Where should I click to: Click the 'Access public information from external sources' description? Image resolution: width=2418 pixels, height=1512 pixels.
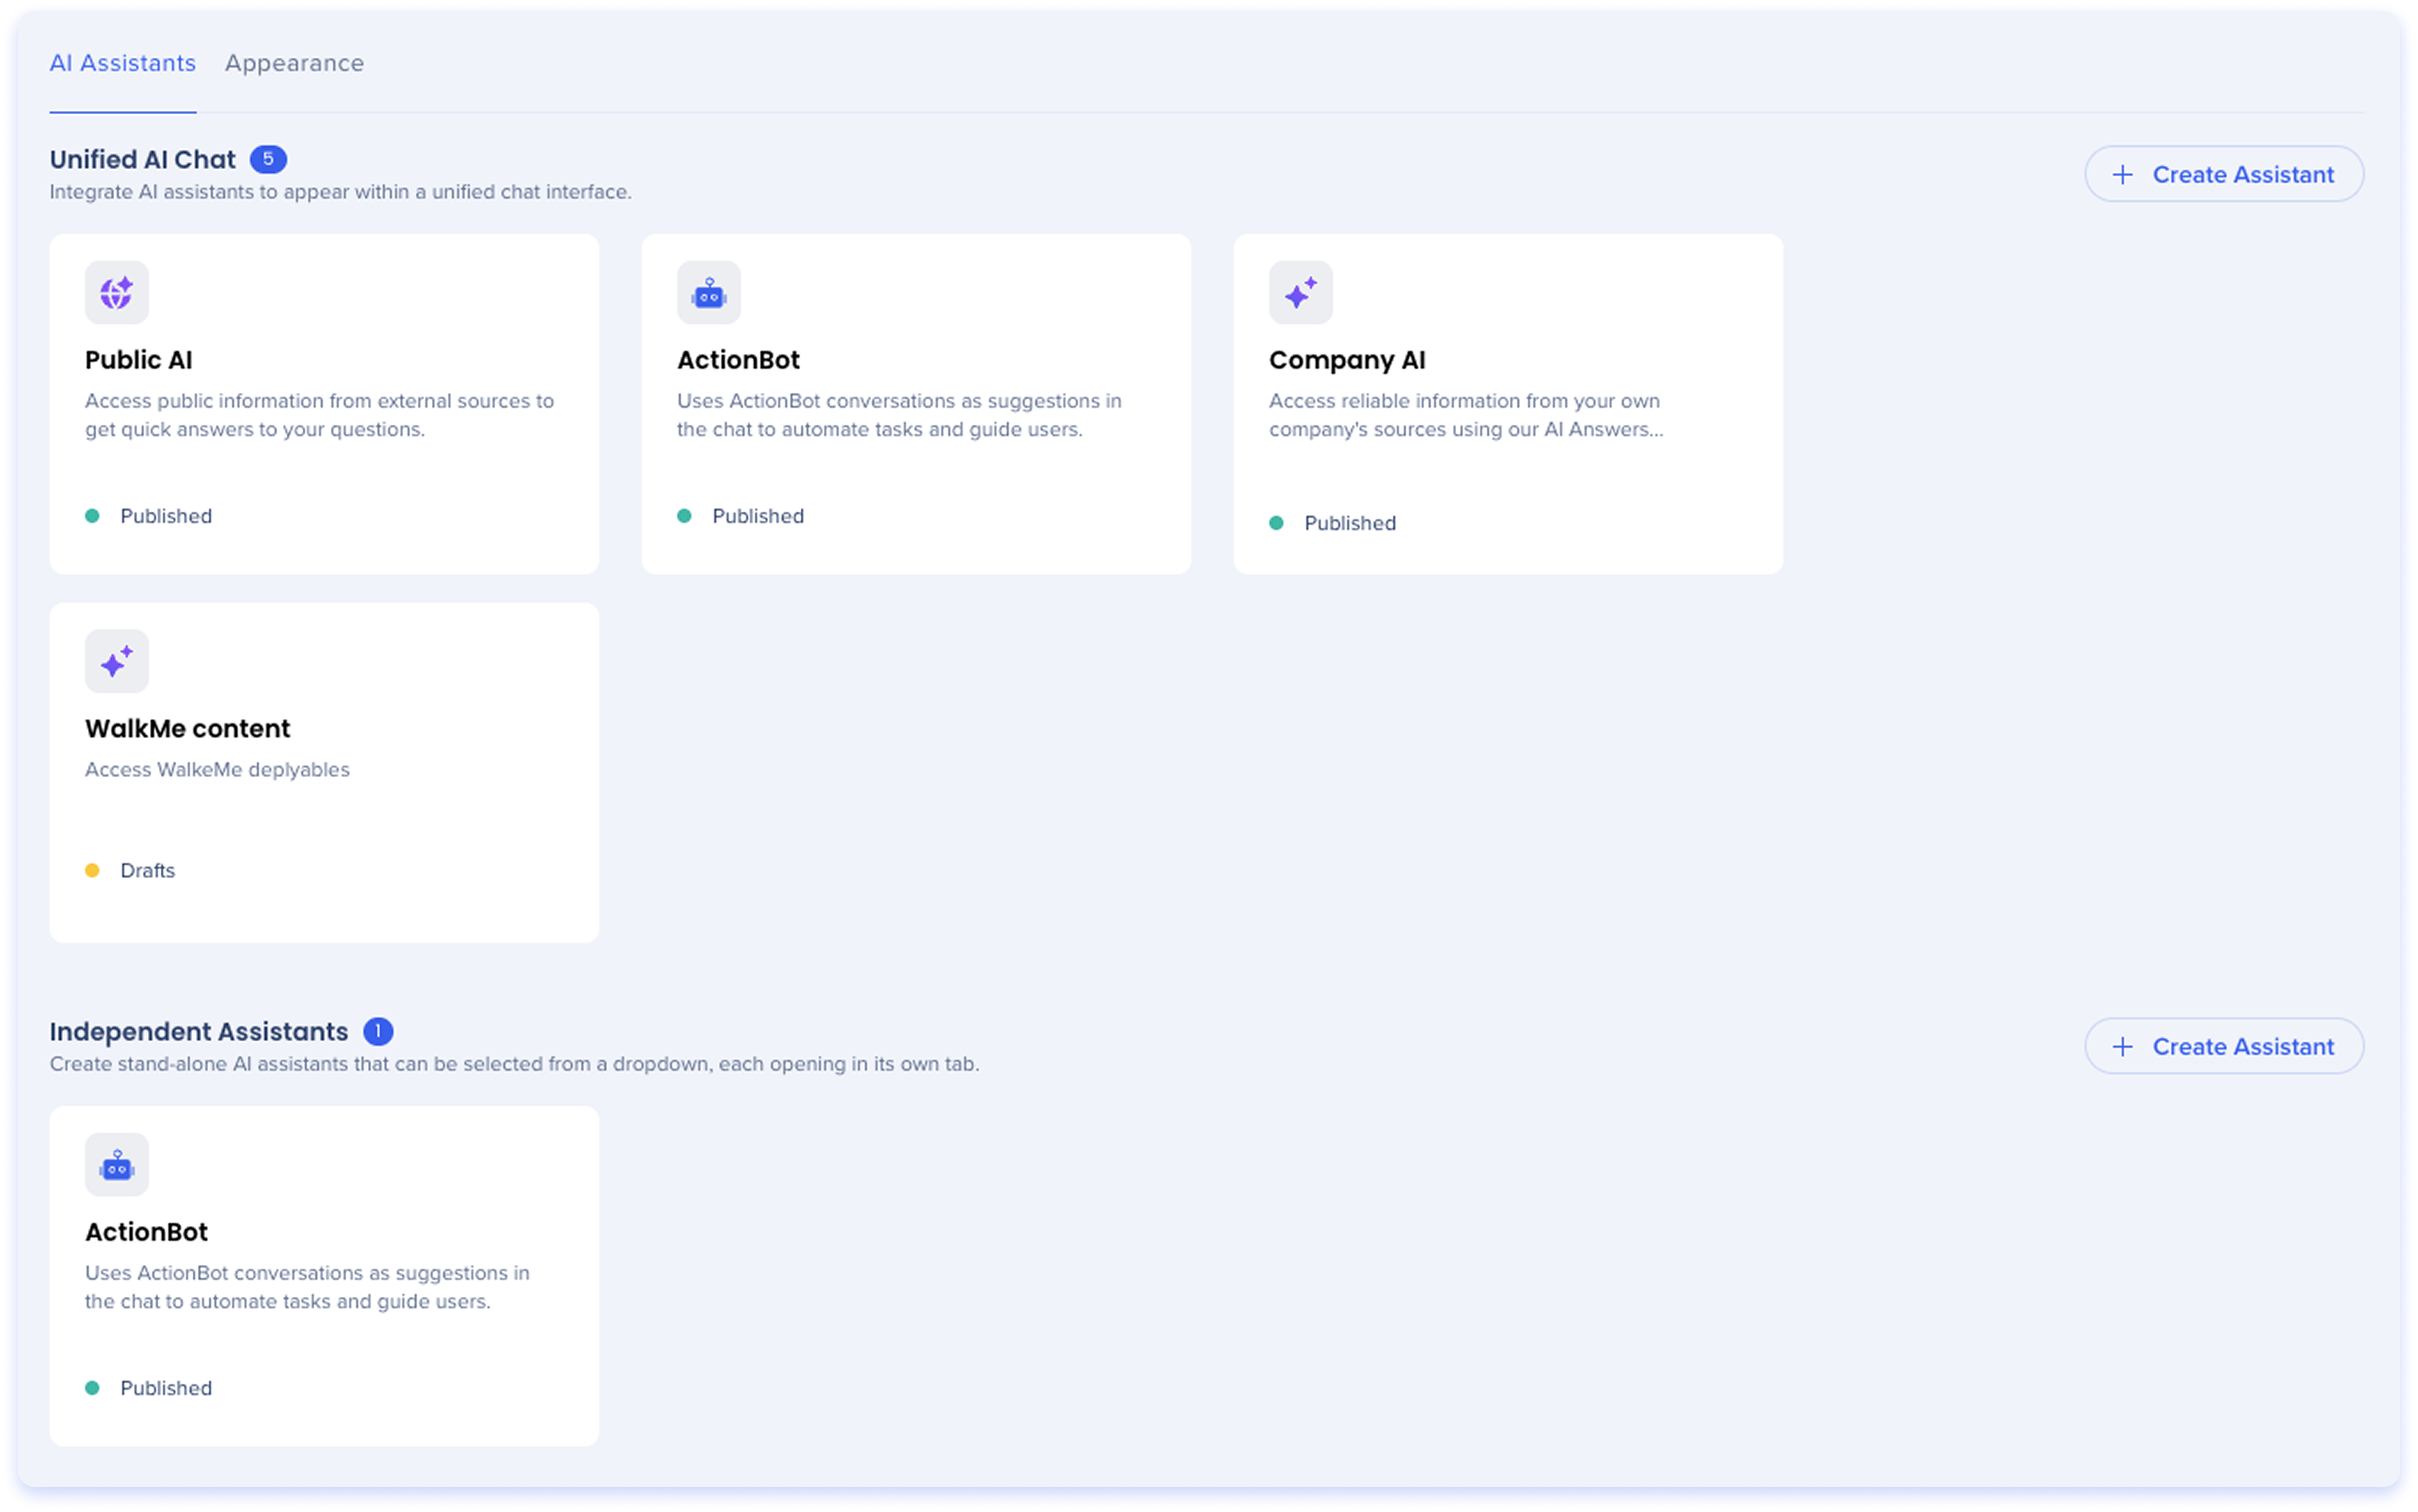(x=319, y=415)
